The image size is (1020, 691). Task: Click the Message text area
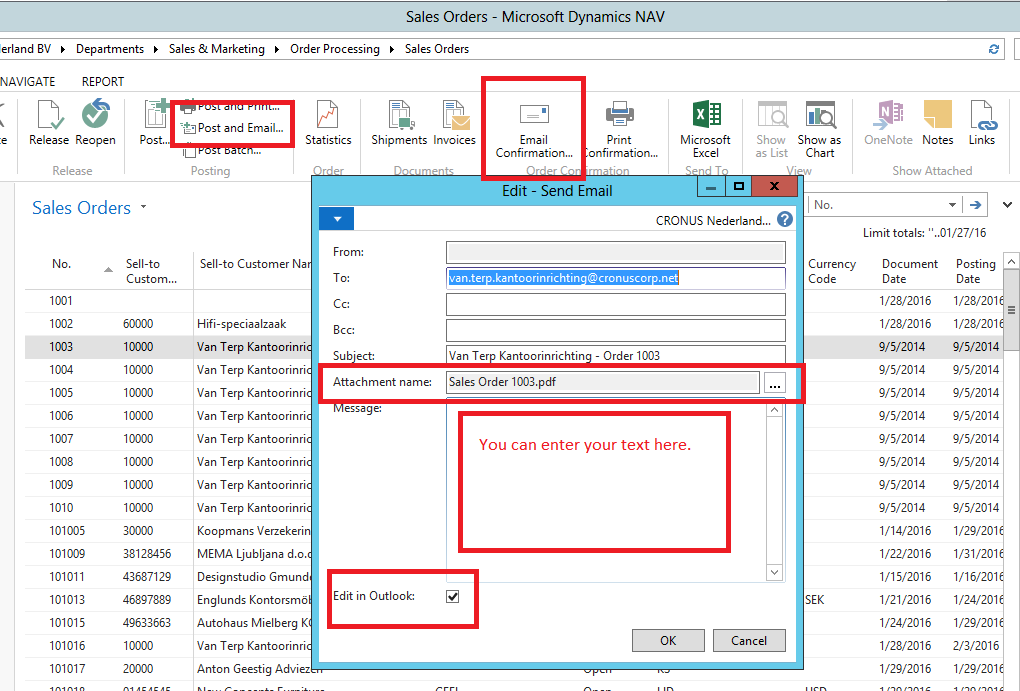606,489
